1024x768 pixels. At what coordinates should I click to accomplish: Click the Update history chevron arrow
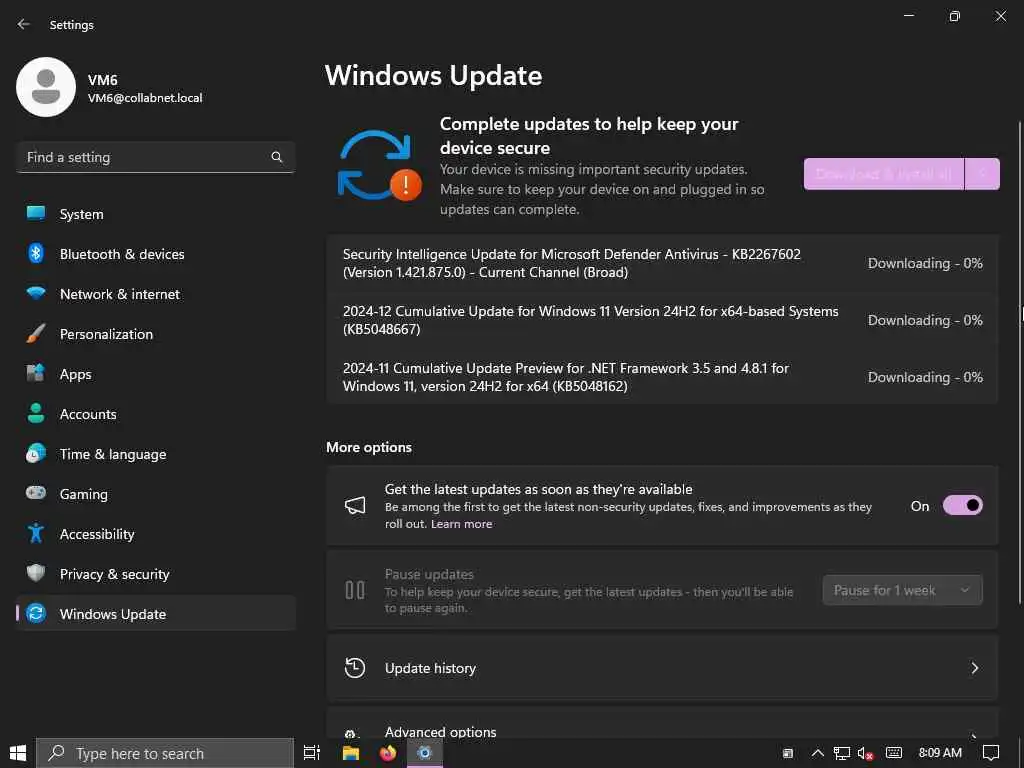coord(974,667)
